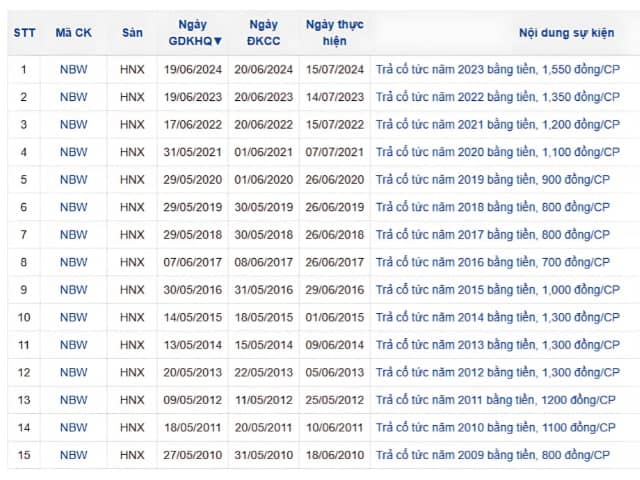The height and width of the screenshot is (480, 640).
Task: Click the Sàn column header
Action: click(x=132, y=33)
